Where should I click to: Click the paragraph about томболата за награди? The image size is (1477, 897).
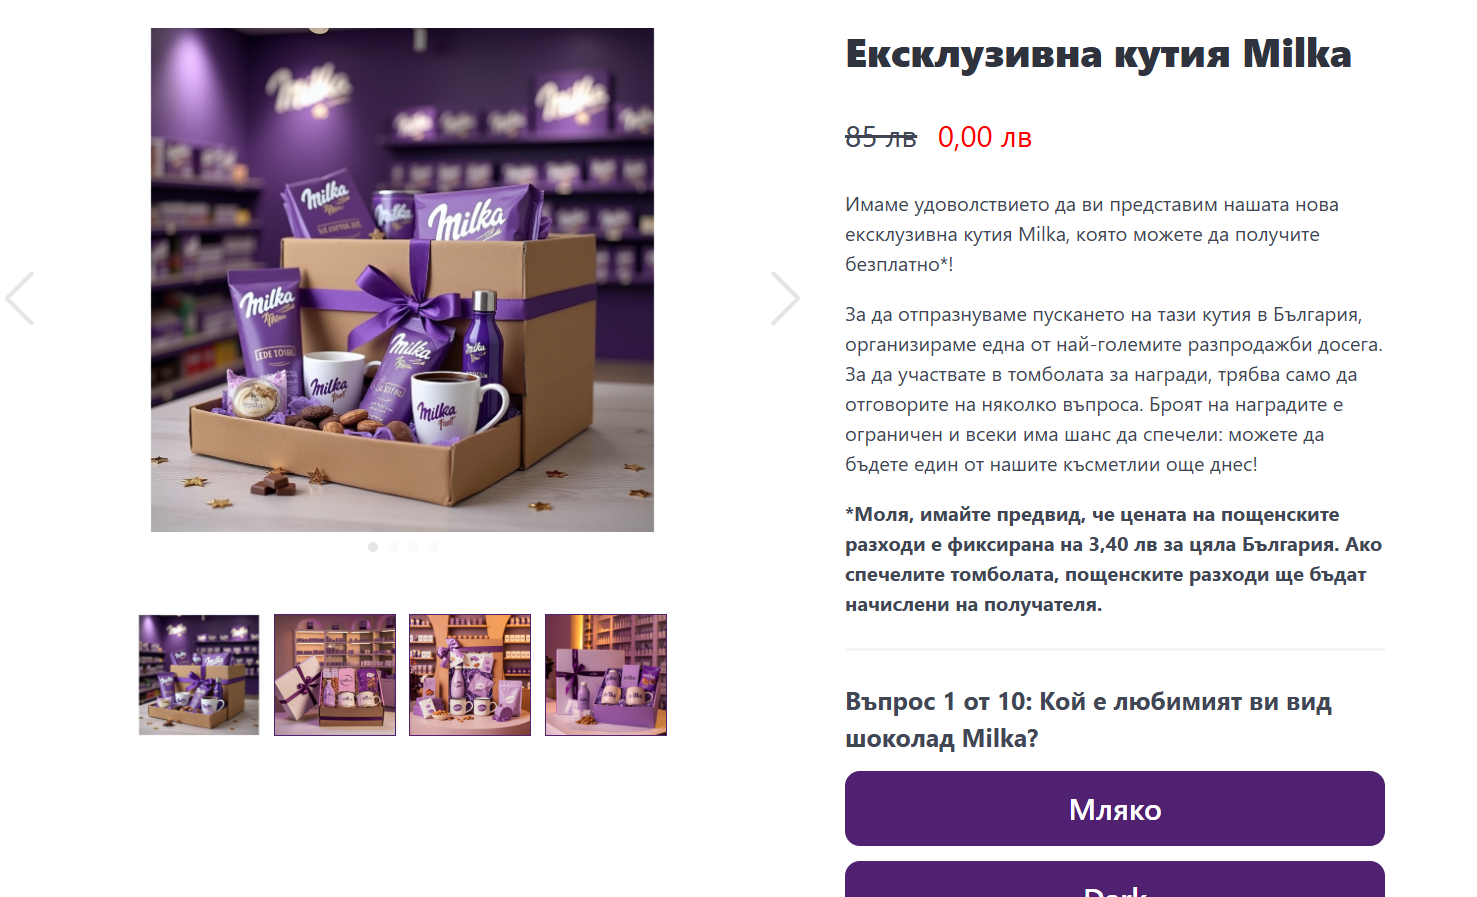tap(1114, 390)
